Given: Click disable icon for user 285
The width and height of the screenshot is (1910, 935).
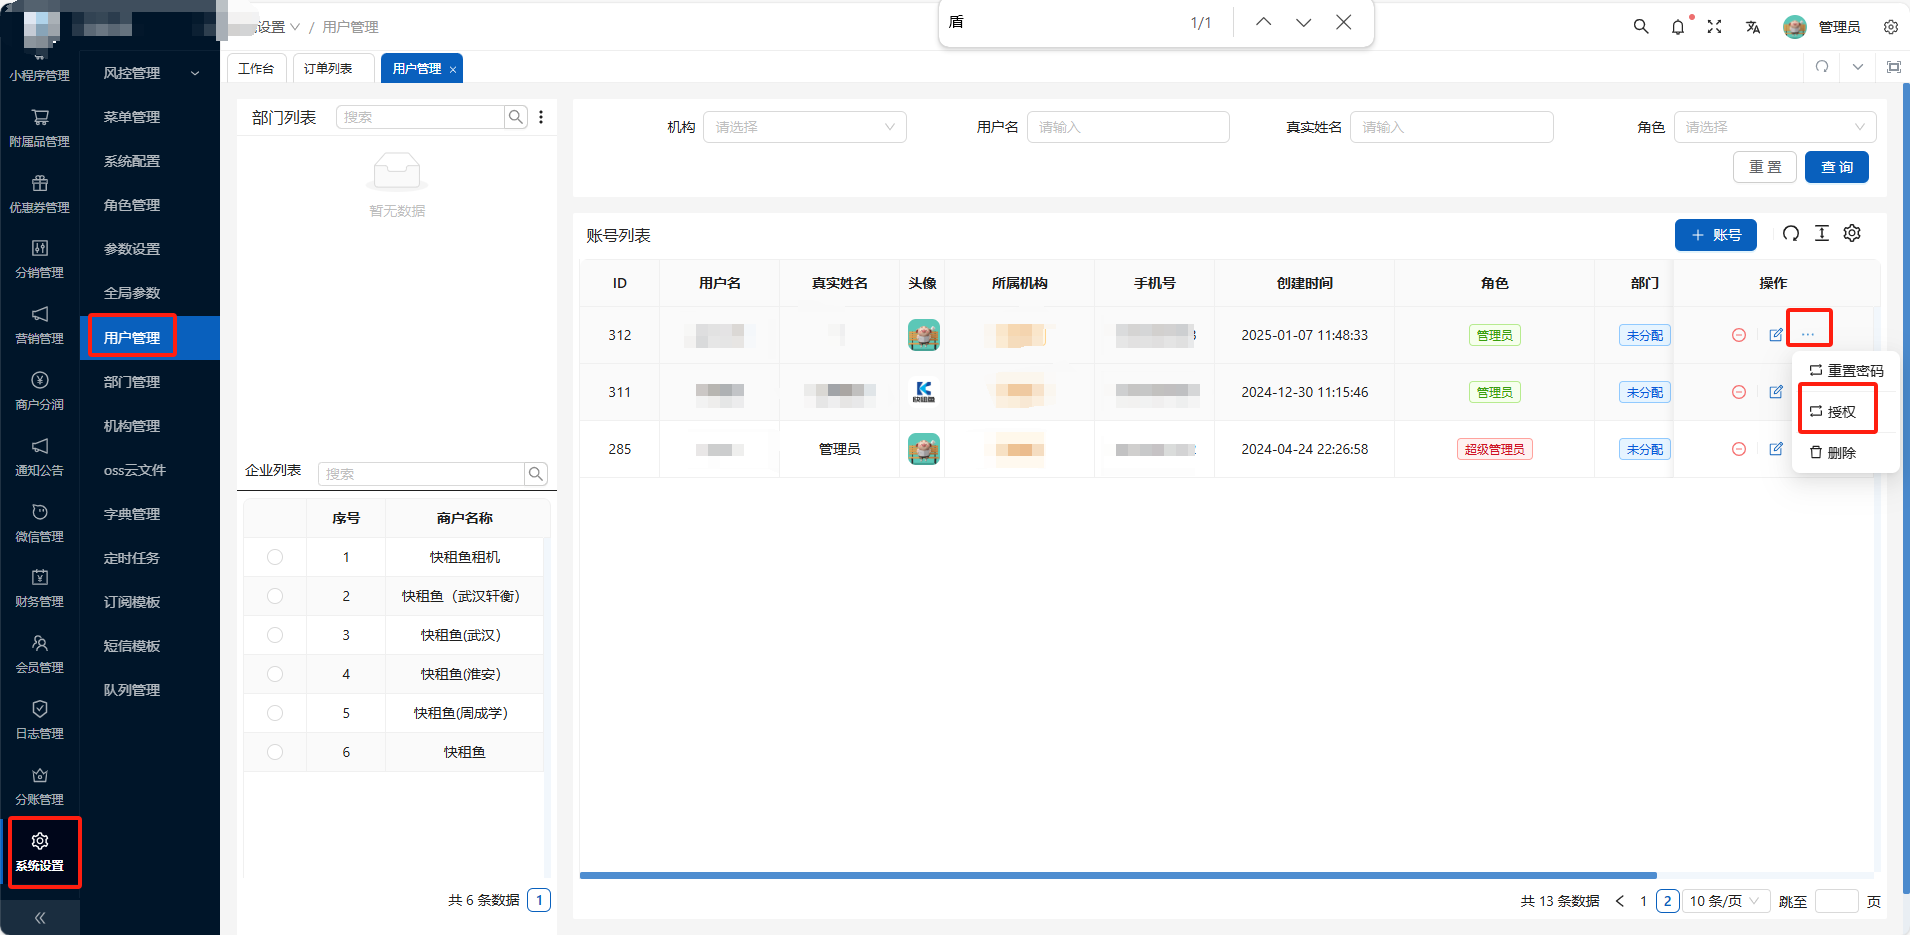Looking at the screenshot, I should (x=1739, y=449).
